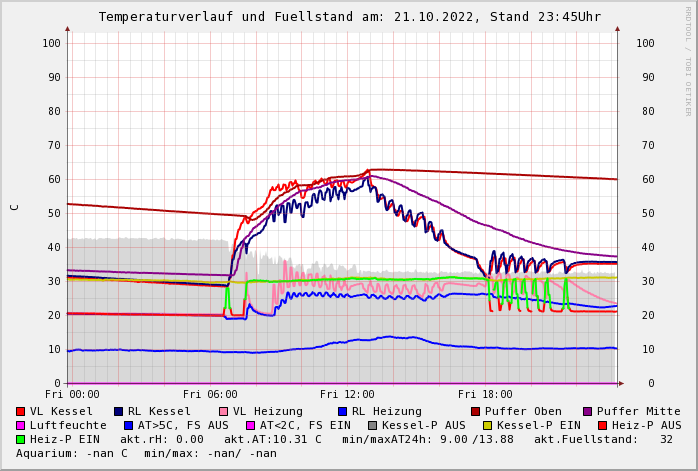Click the Fri 12:00 time axis label

click(x=347, y=395)
